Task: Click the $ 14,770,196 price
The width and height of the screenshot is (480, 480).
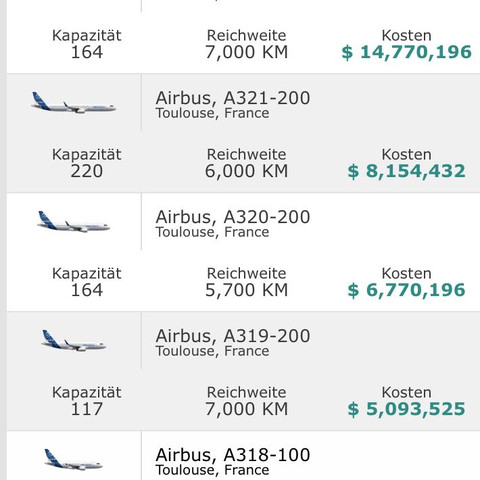Action: 406,52
